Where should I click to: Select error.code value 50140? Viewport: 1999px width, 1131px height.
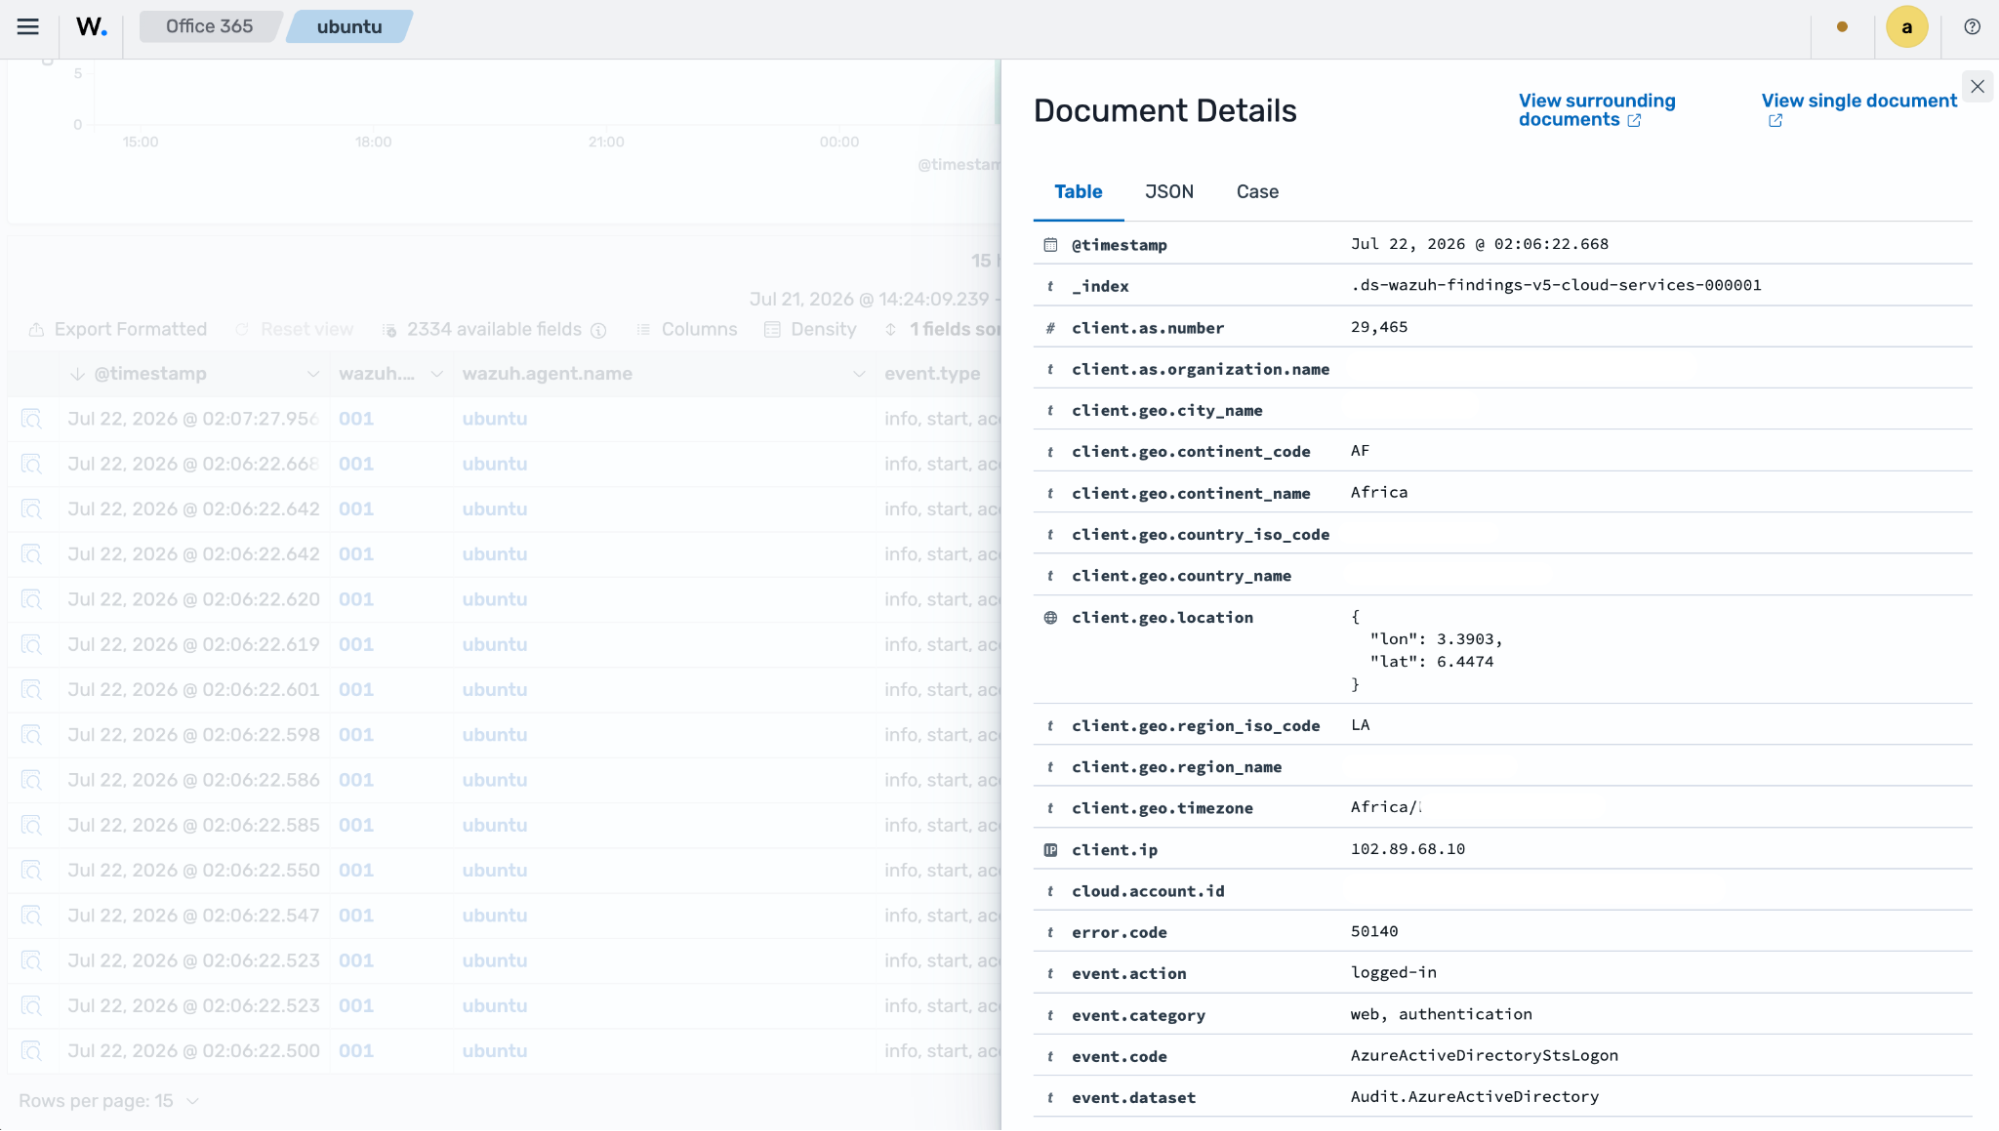click(1374, 932)
